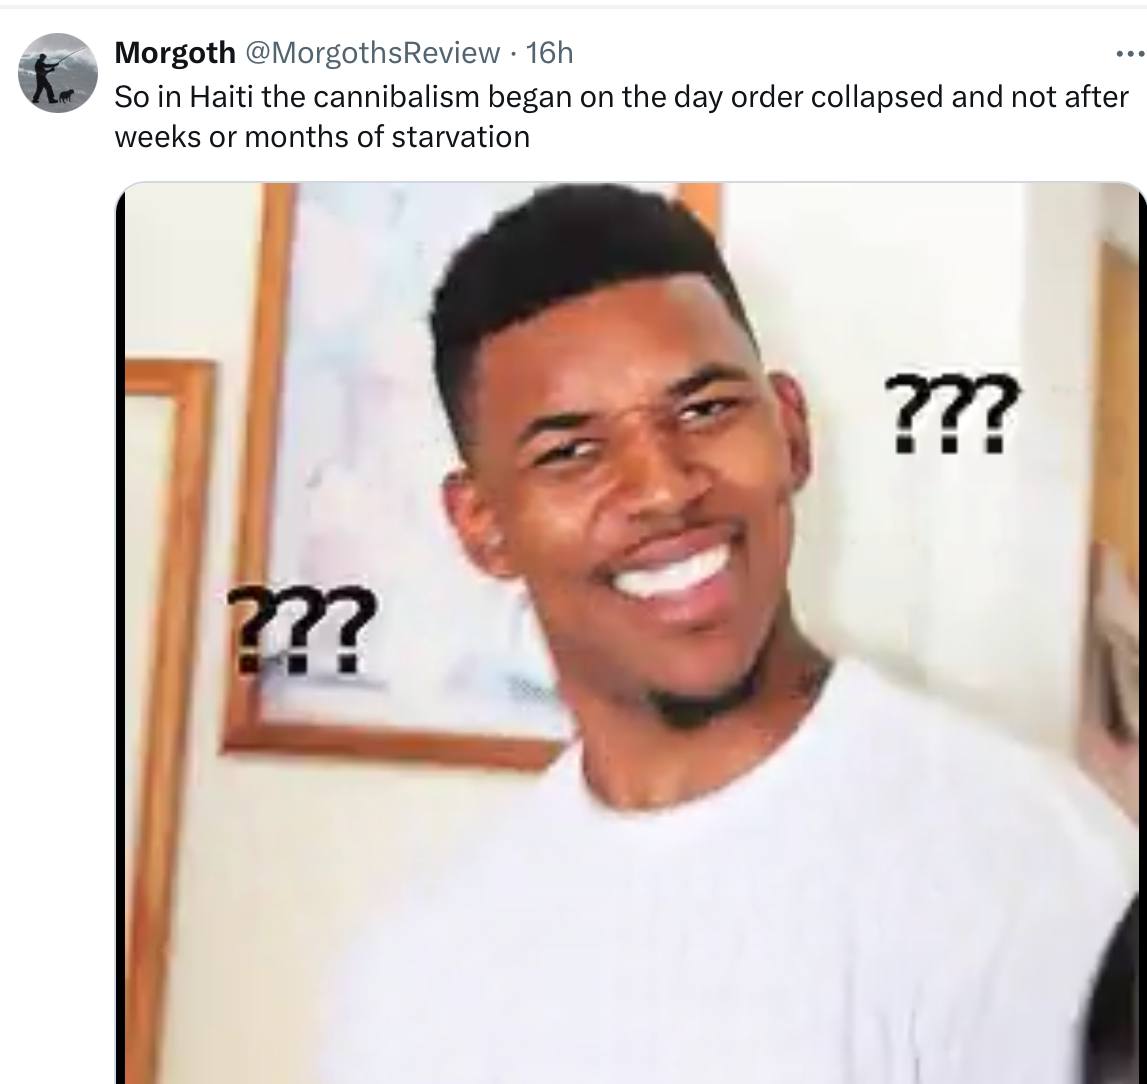Click the left ??? text in the meme
This screenshot has height=1084, width=1147.
point(301,628)
